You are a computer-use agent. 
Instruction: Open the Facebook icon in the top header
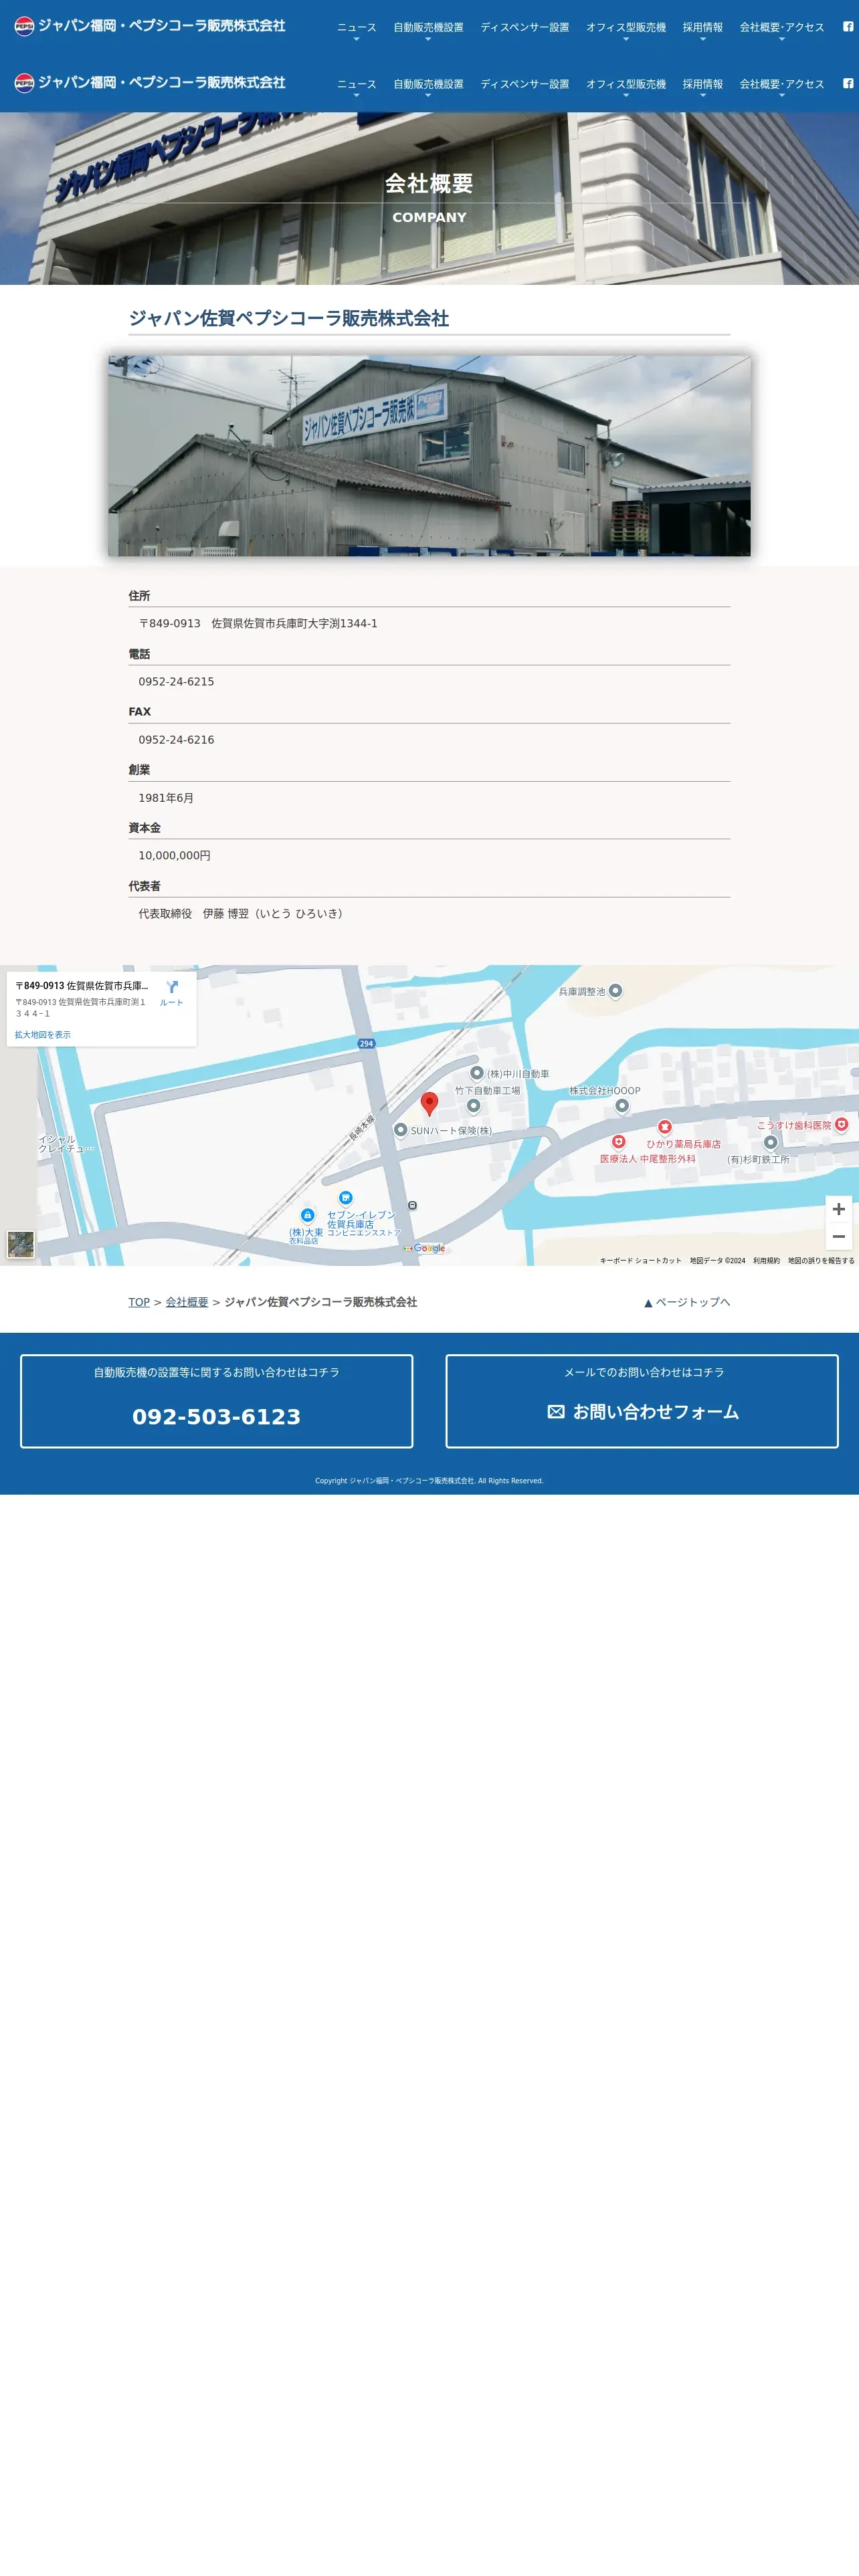click(848, 27)
